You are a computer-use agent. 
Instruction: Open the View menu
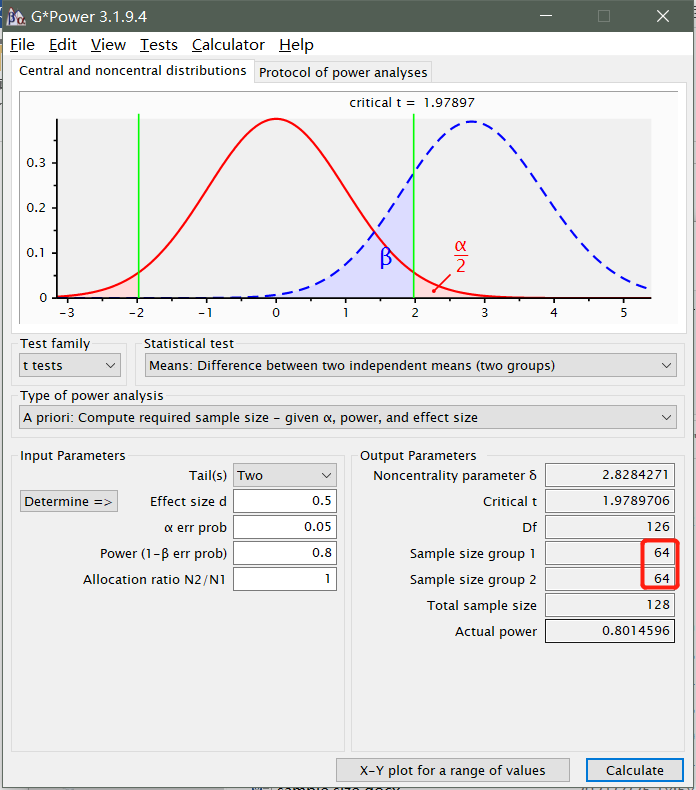pyautogui.click(x=108, y=45)
